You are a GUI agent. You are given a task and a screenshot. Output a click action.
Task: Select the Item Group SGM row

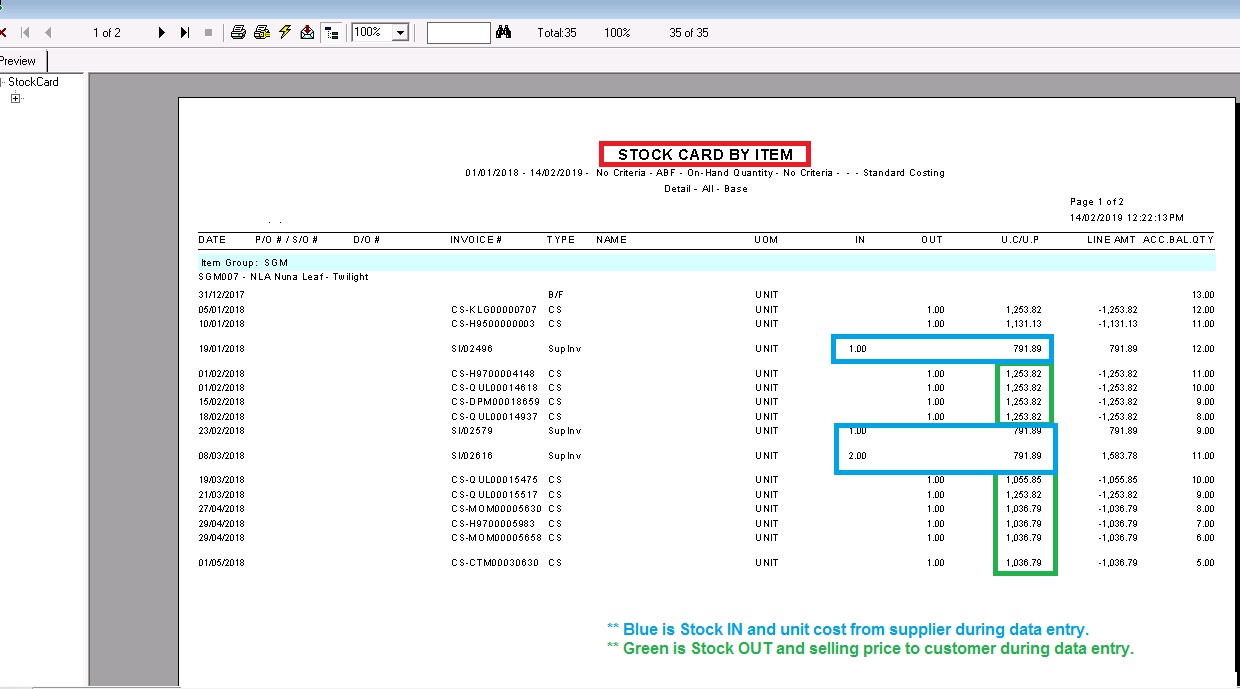(x=706, y=262)
